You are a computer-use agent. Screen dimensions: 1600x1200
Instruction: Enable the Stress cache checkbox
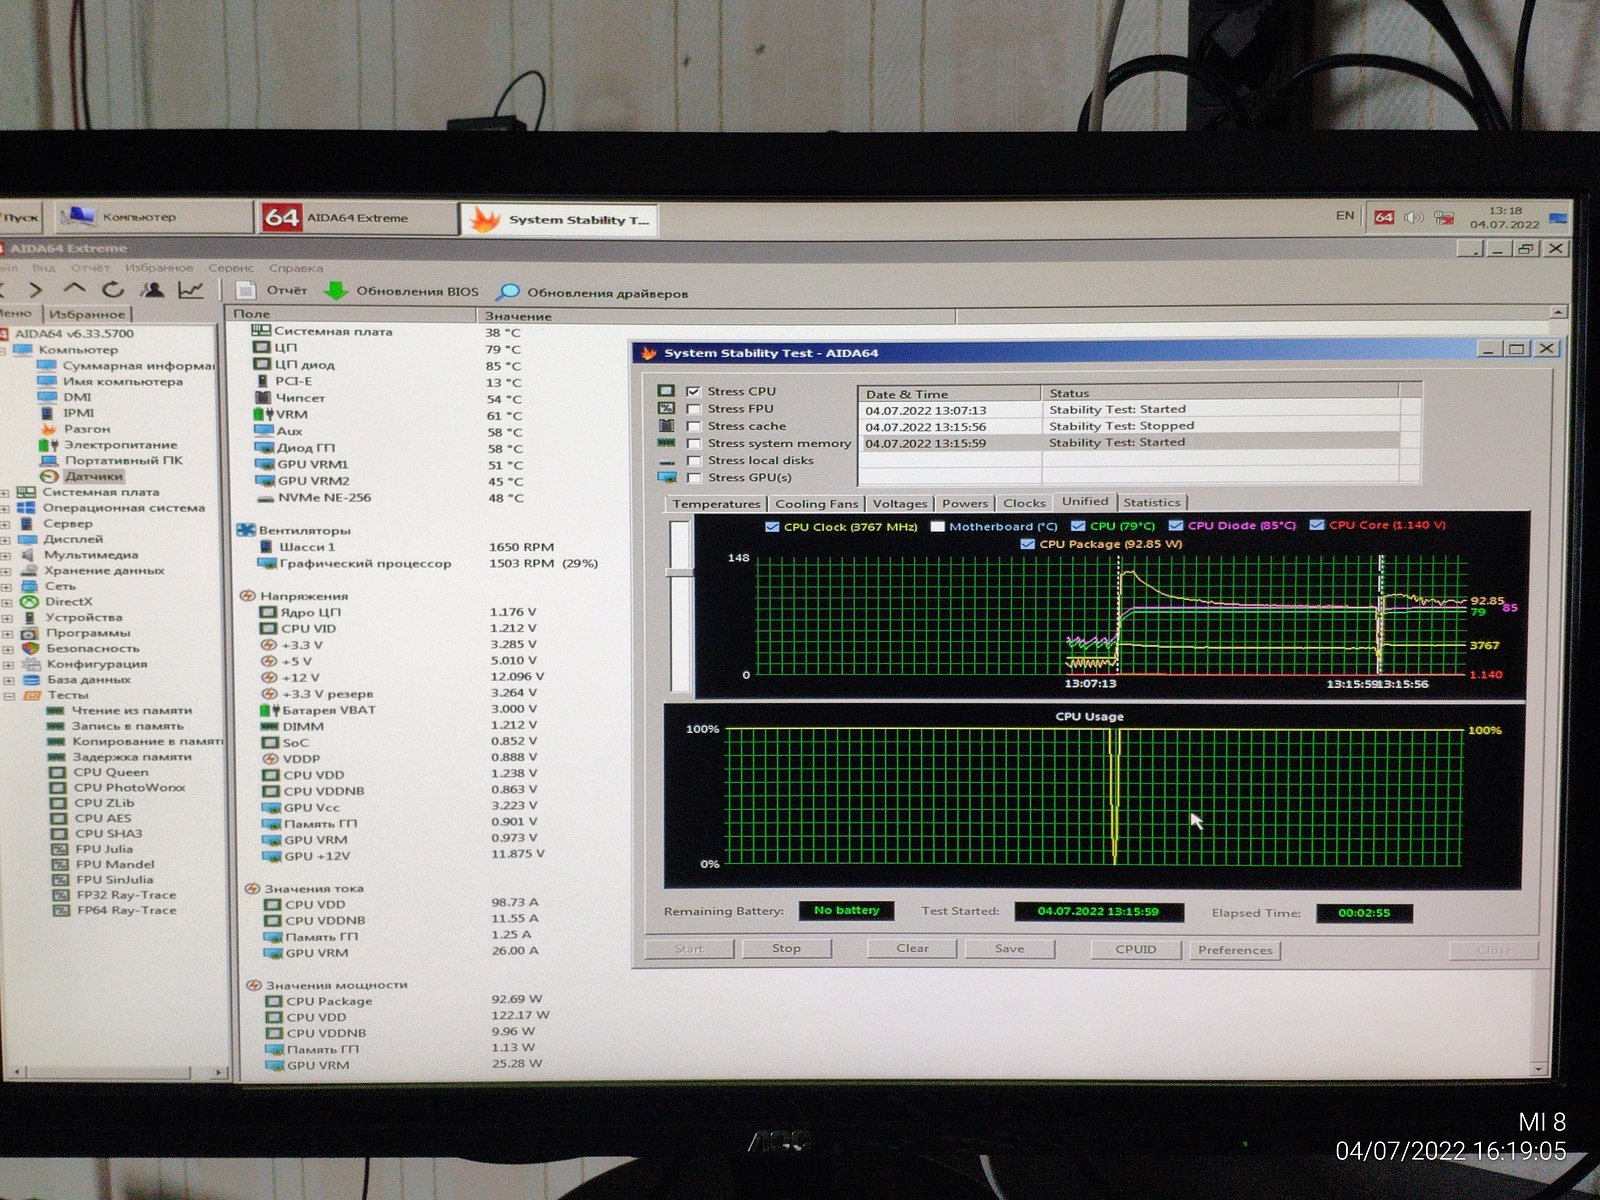693,426
